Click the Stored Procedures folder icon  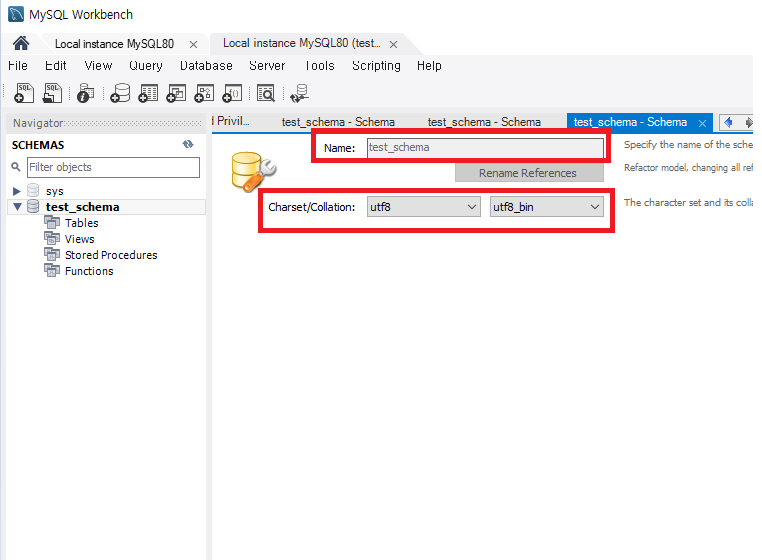52,254
